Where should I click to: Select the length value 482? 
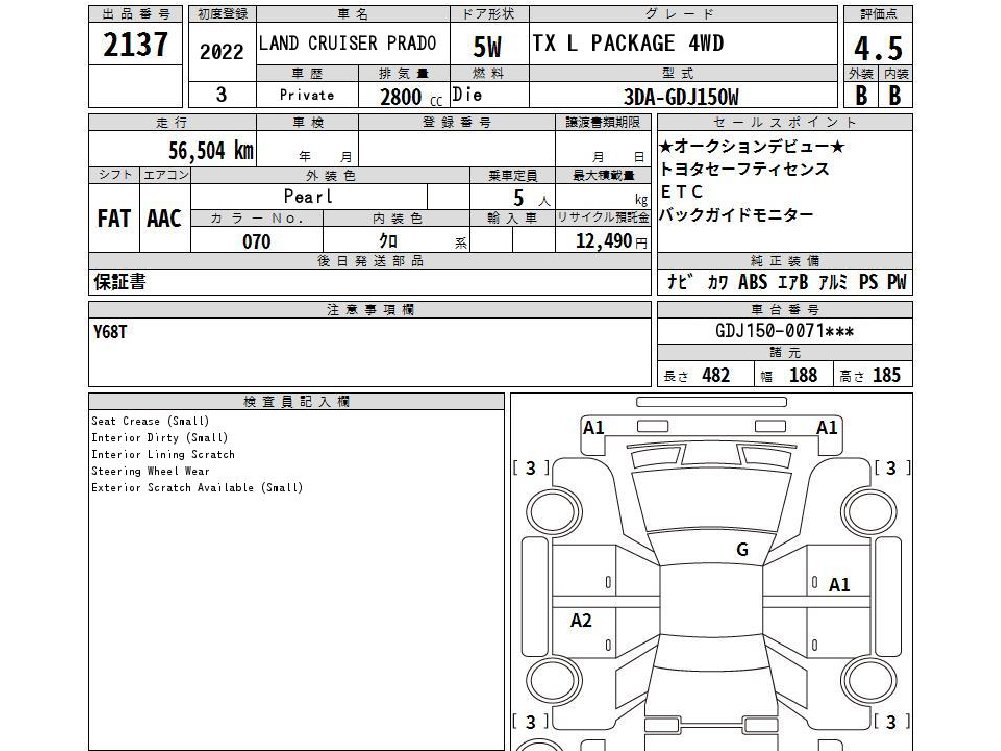[x=716, y=375]
